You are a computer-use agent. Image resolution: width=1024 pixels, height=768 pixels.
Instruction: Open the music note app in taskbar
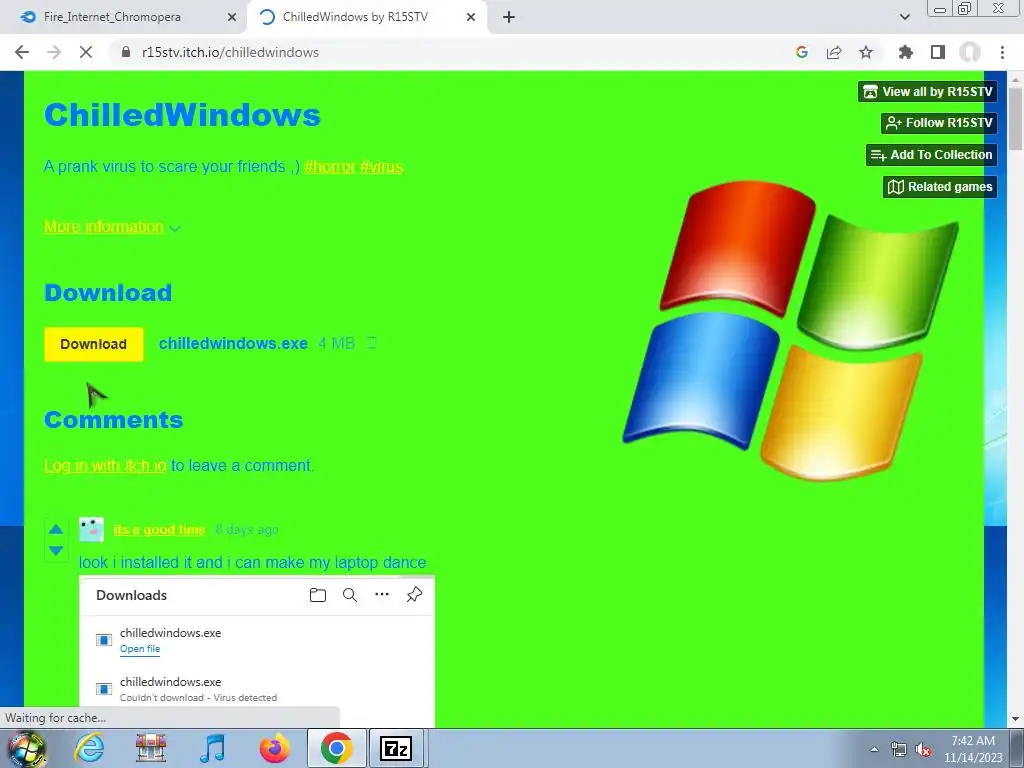tap(212, 748)
